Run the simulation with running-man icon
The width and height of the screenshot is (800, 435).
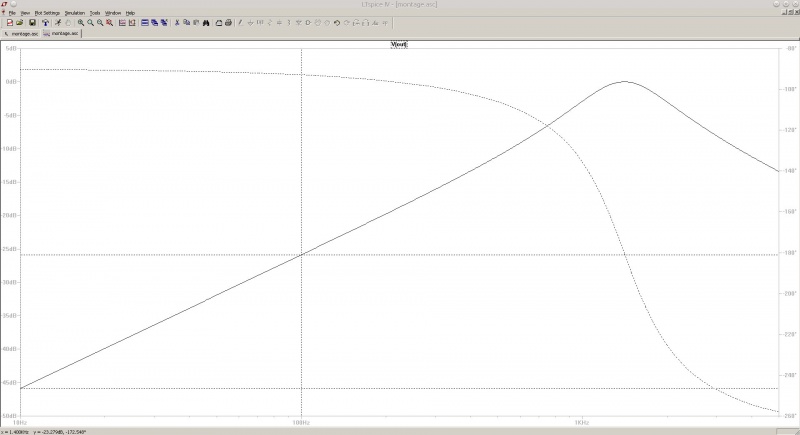point(58,23)
